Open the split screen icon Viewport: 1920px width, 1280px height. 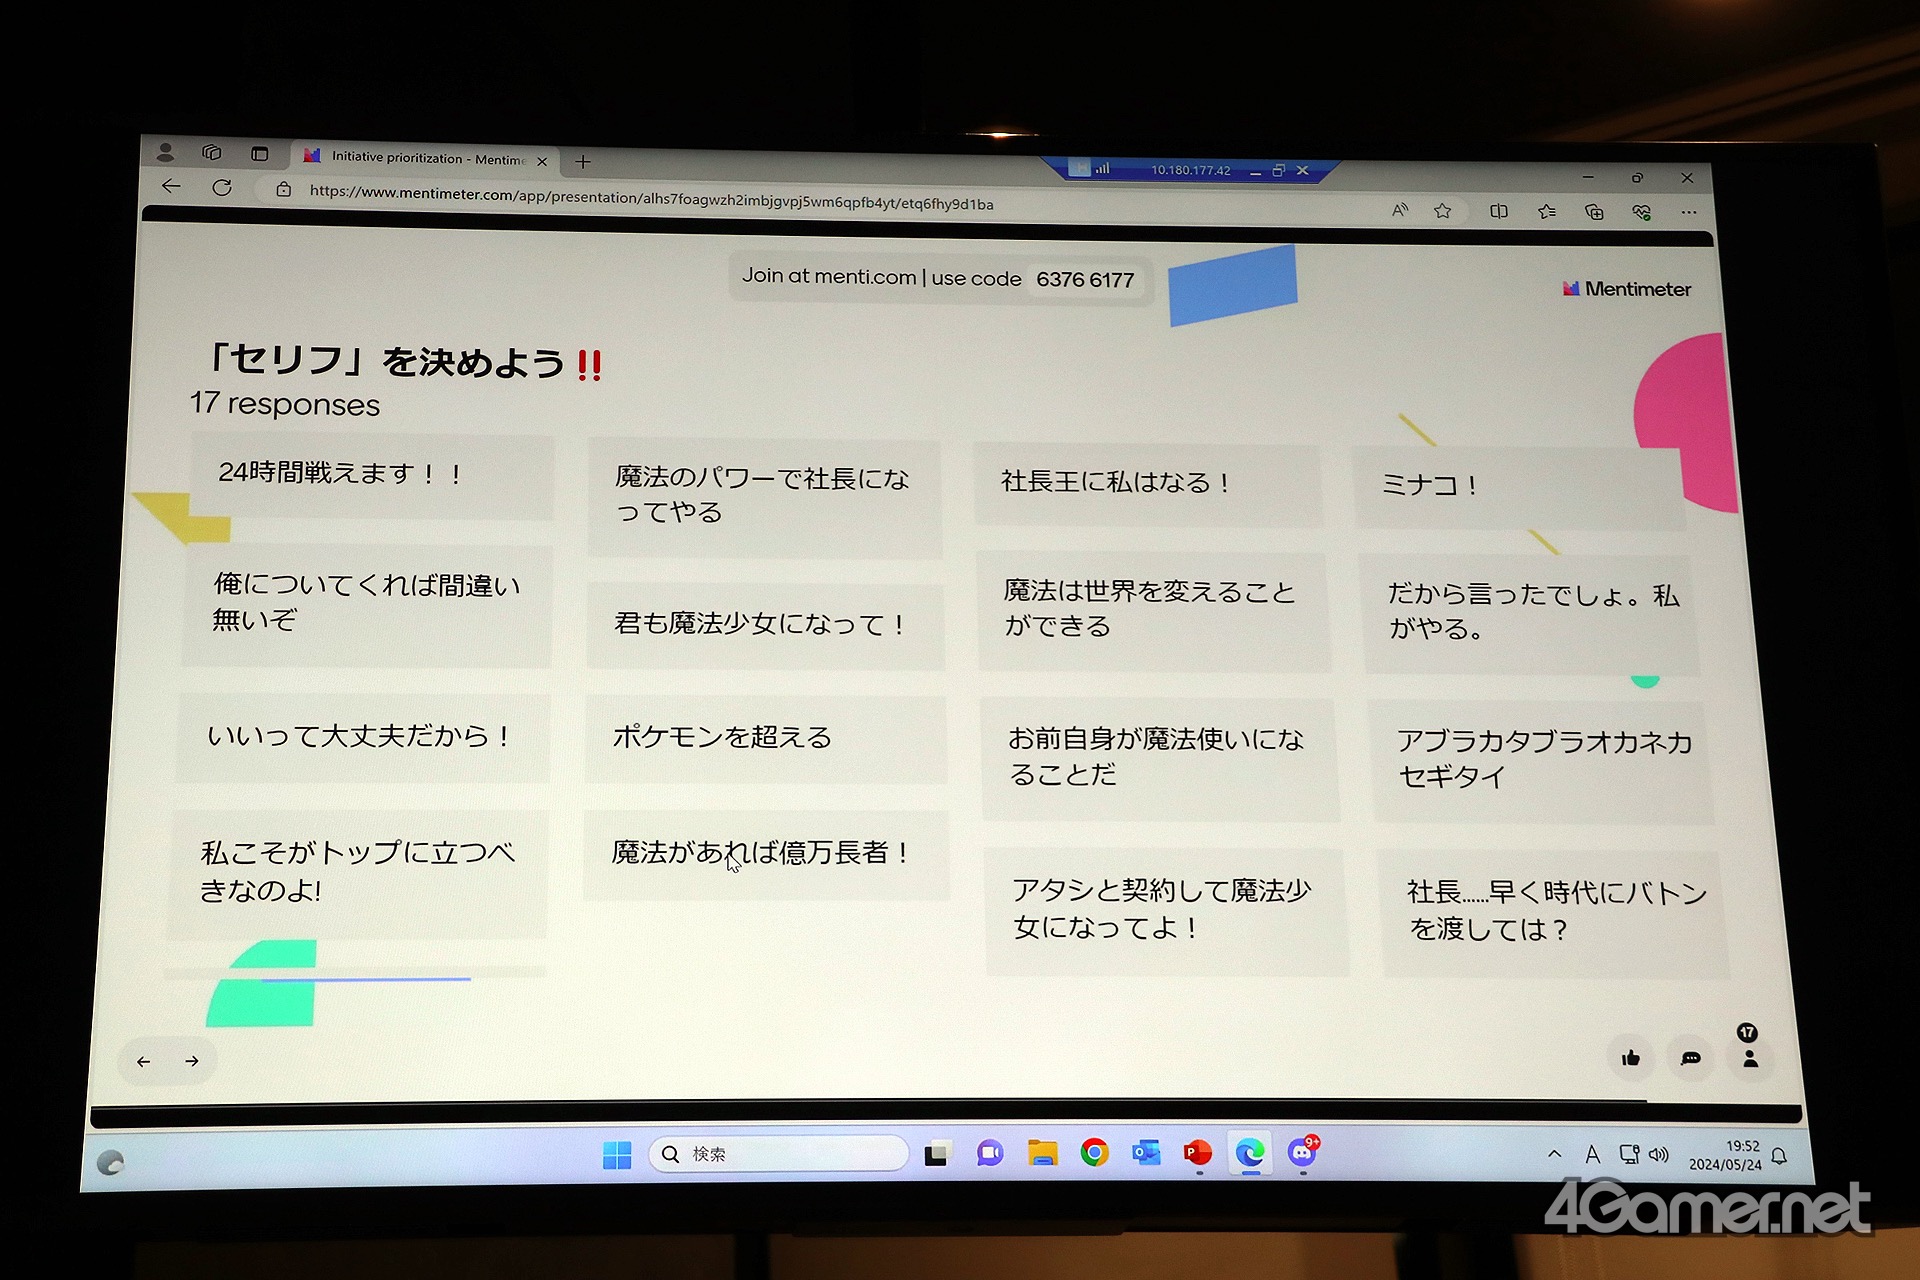(x=1498, y=211)
